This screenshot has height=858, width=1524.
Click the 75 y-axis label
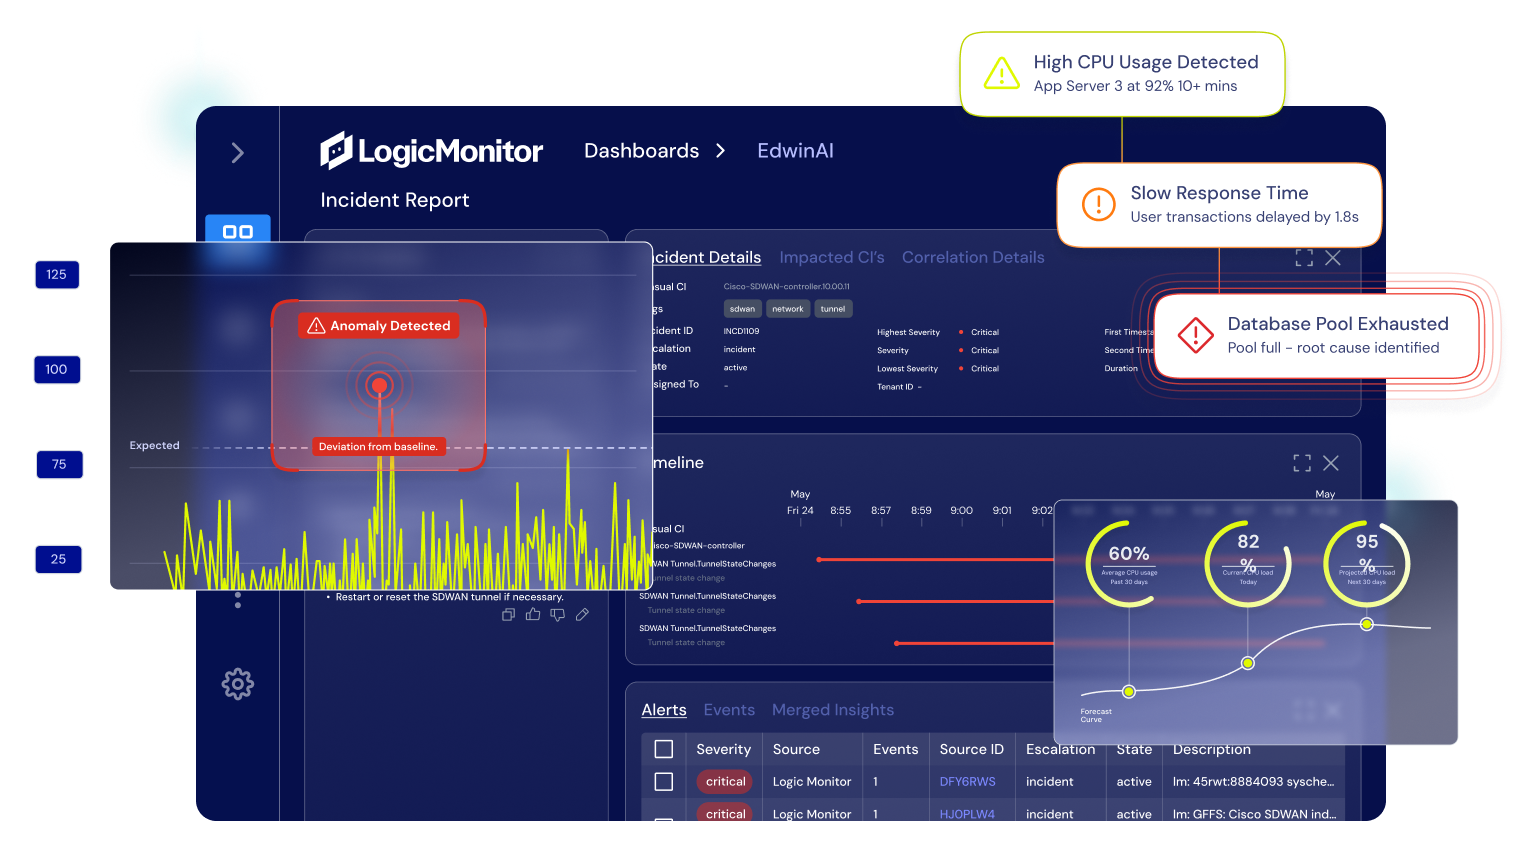59,464
